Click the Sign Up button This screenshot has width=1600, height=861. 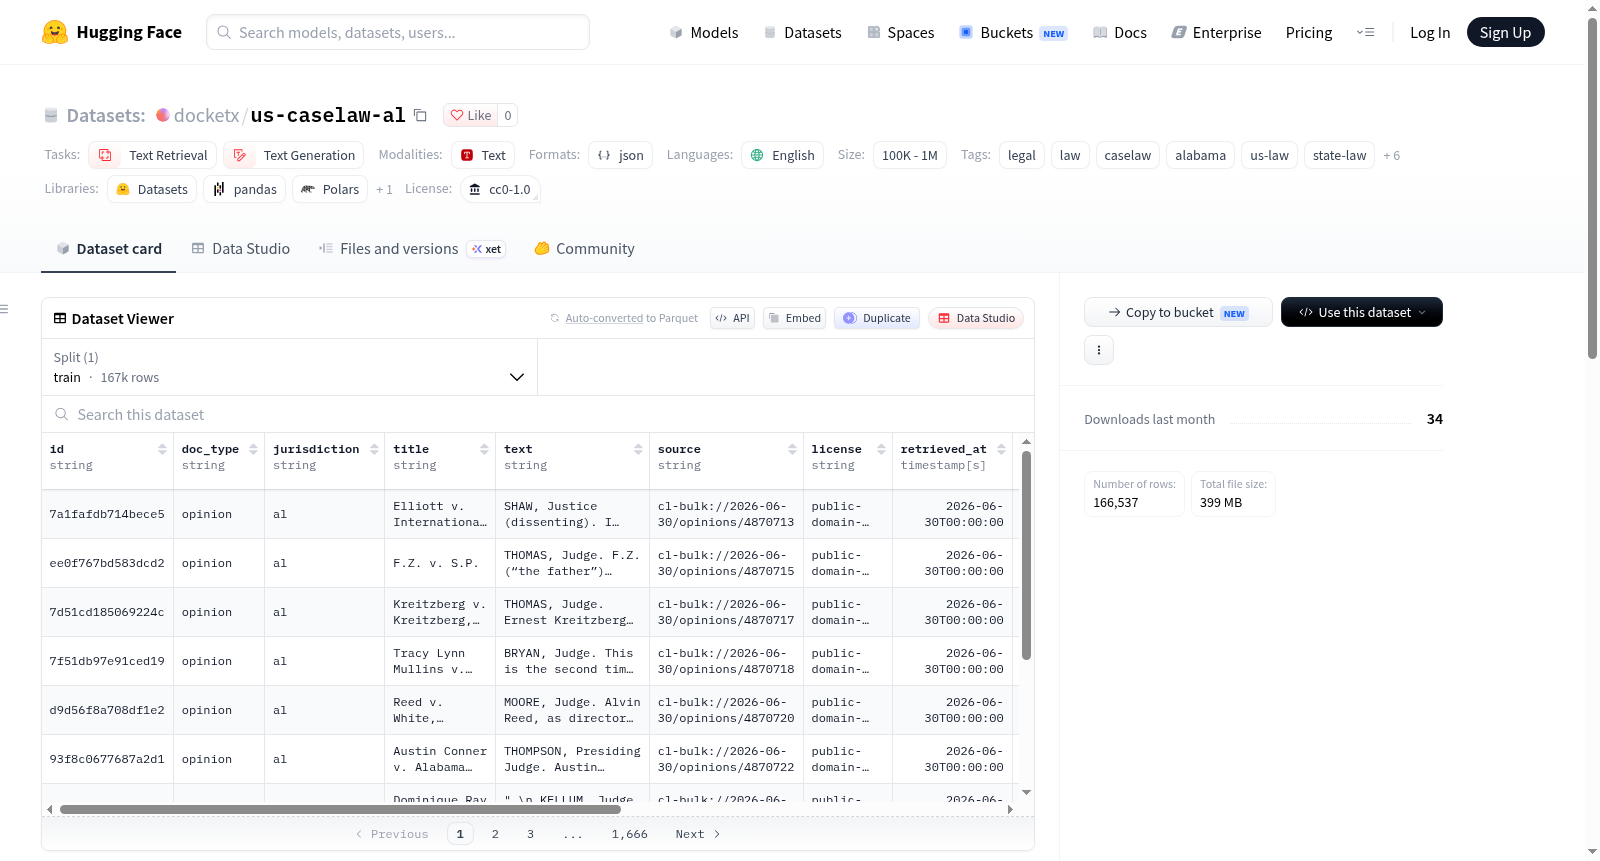coord(1505,32)
